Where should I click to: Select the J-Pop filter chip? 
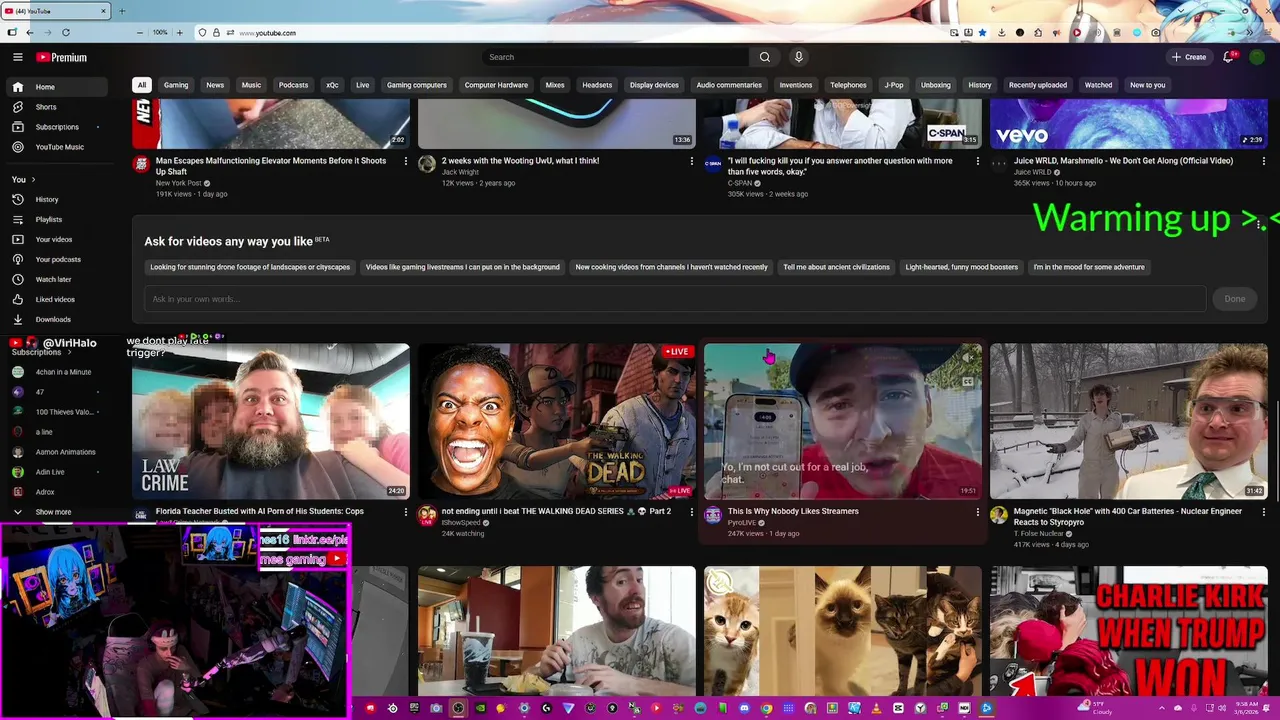pos(894,85)
